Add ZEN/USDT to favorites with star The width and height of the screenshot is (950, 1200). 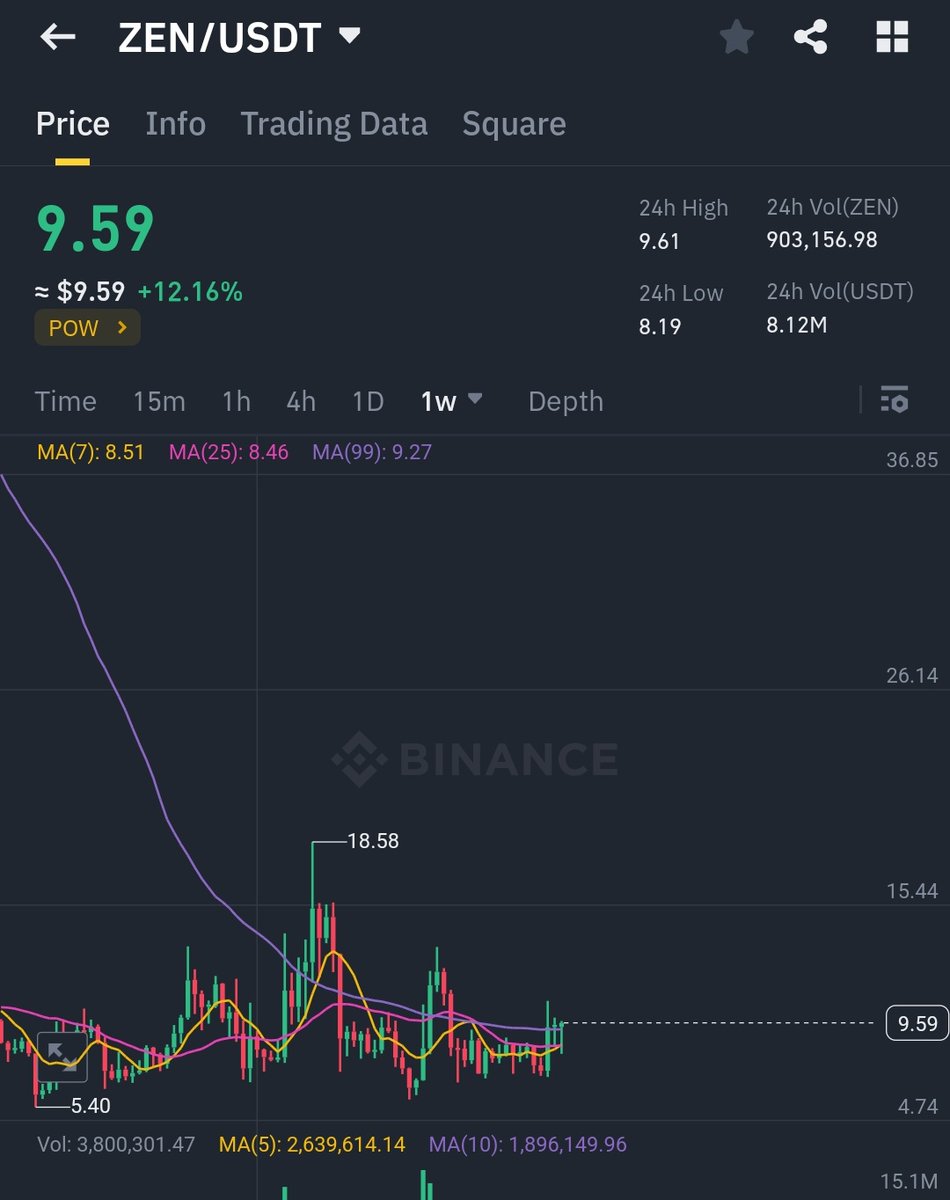[737, 38]
